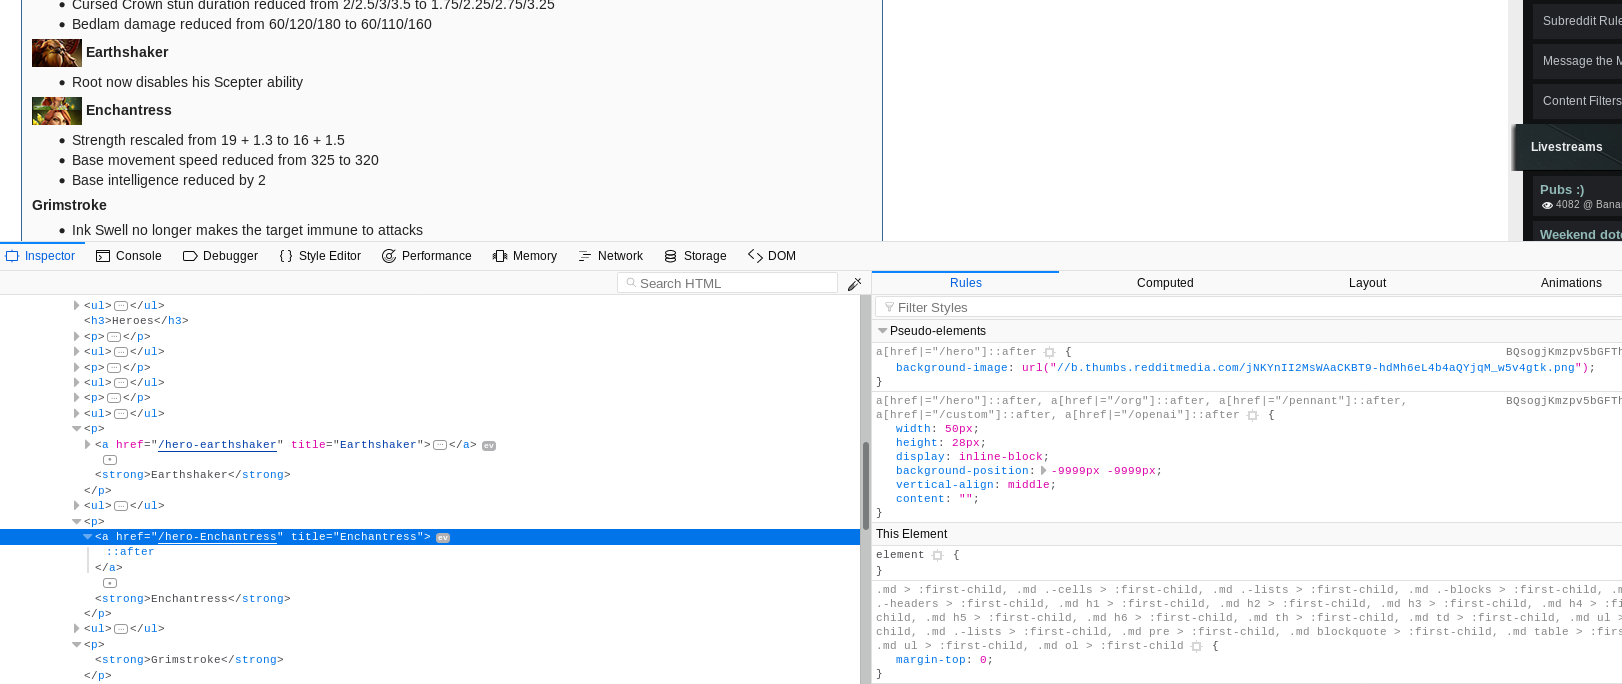
Task: Highlight elements matching a[href|="/hero"]::after background-image rule
Action: tap(1049, 352)
